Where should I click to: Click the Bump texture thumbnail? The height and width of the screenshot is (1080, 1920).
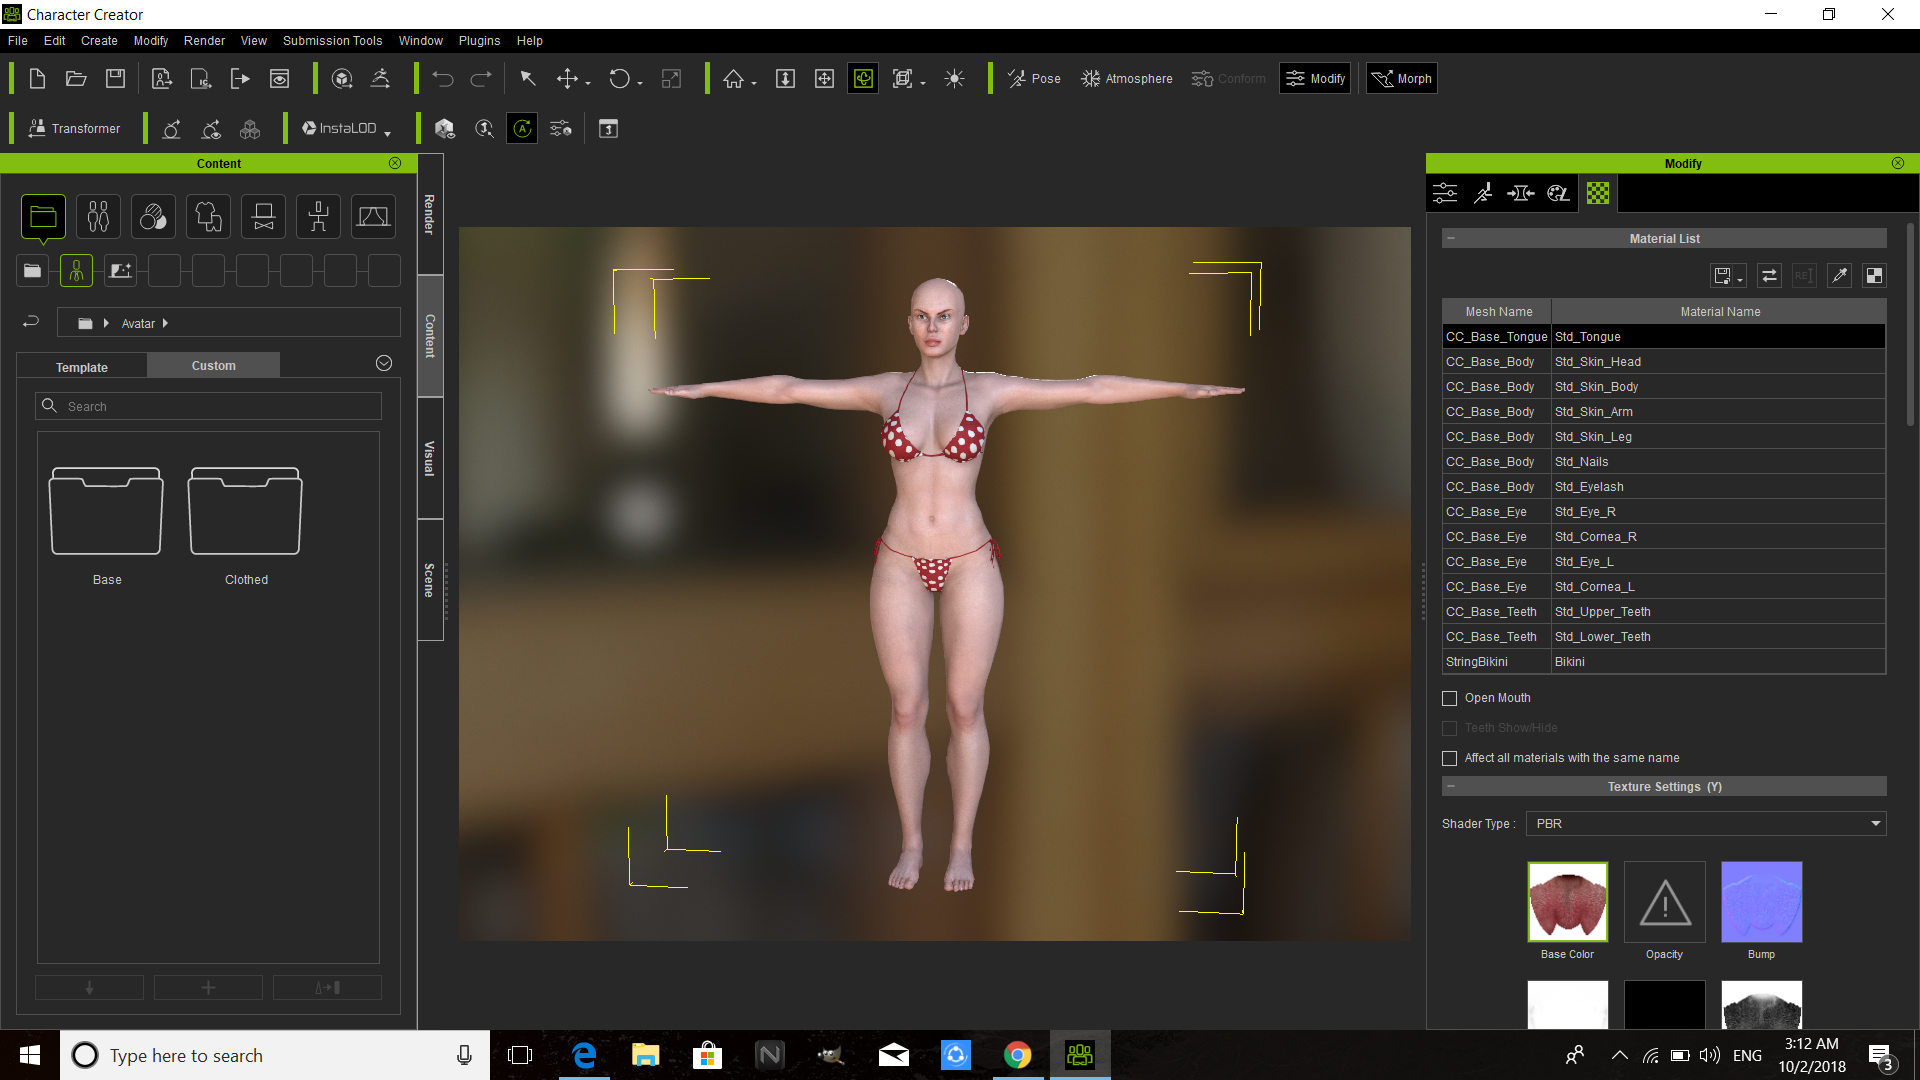[x=1761, y=902]
